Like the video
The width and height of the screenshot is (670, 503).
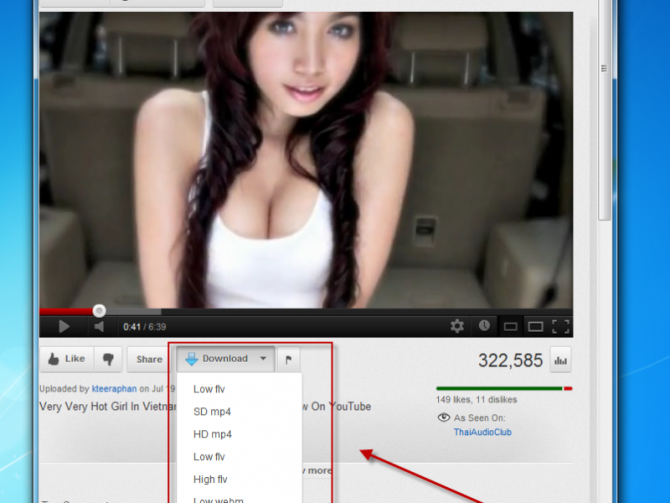(67, 359)
